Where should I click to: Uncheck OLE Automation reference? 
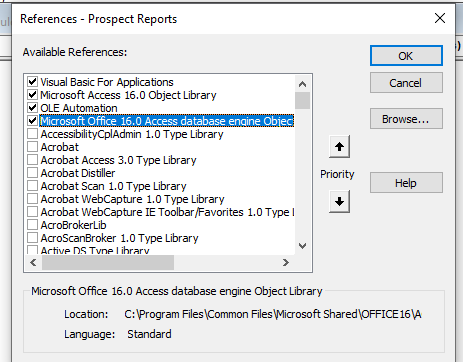(x=32, y=108)
